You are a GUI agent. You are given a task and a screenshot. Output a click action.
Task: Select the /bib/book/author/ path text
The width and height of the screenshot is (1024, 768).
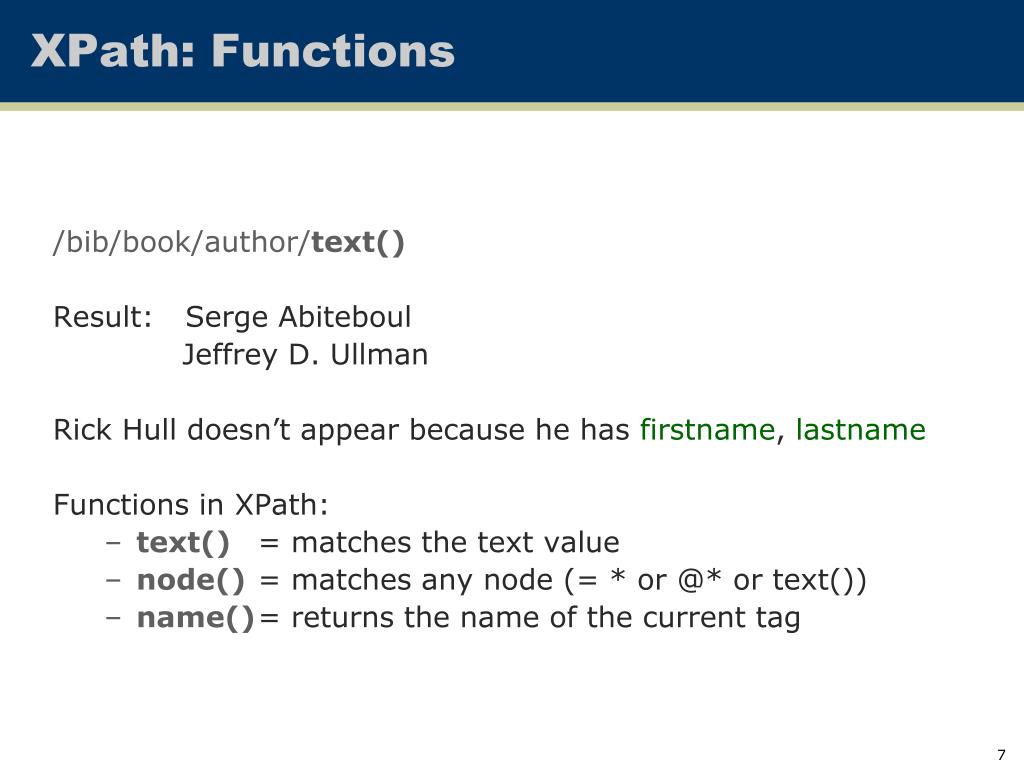(182, 242)
